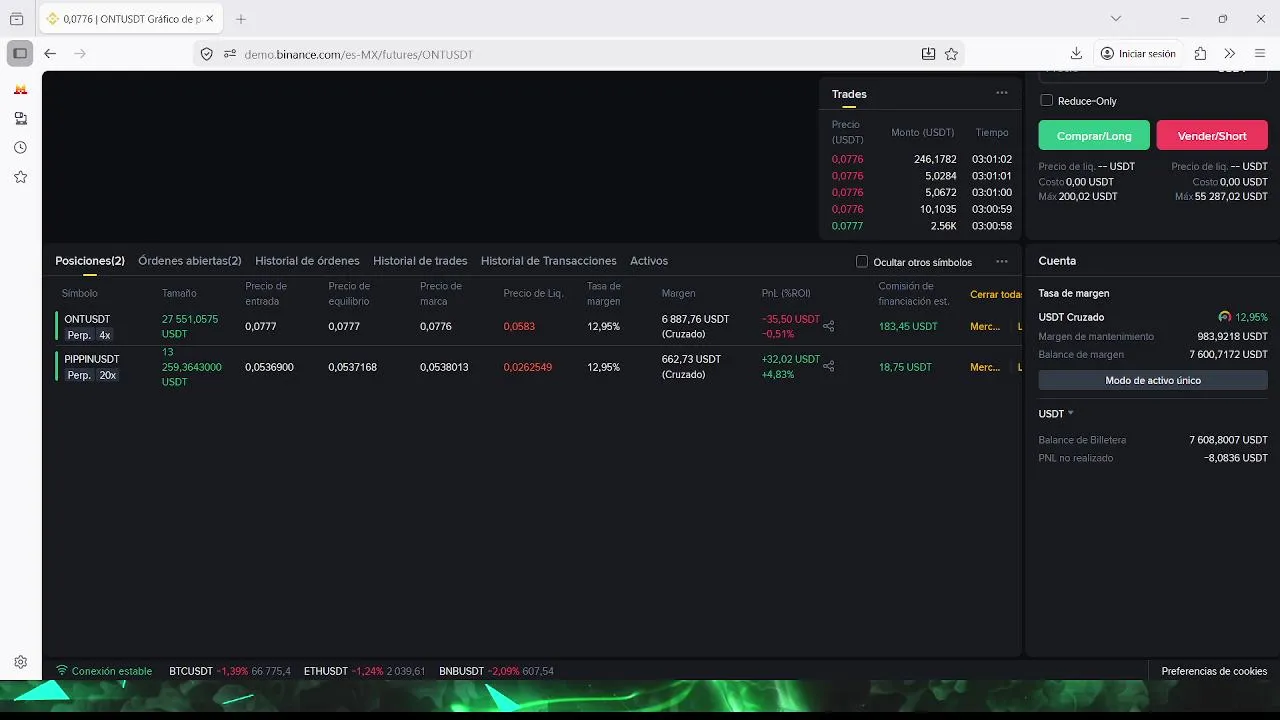Click the BTCUSDT ticker in footer
The width and height of the screenshot is (1280, 720).
point(230,671)
